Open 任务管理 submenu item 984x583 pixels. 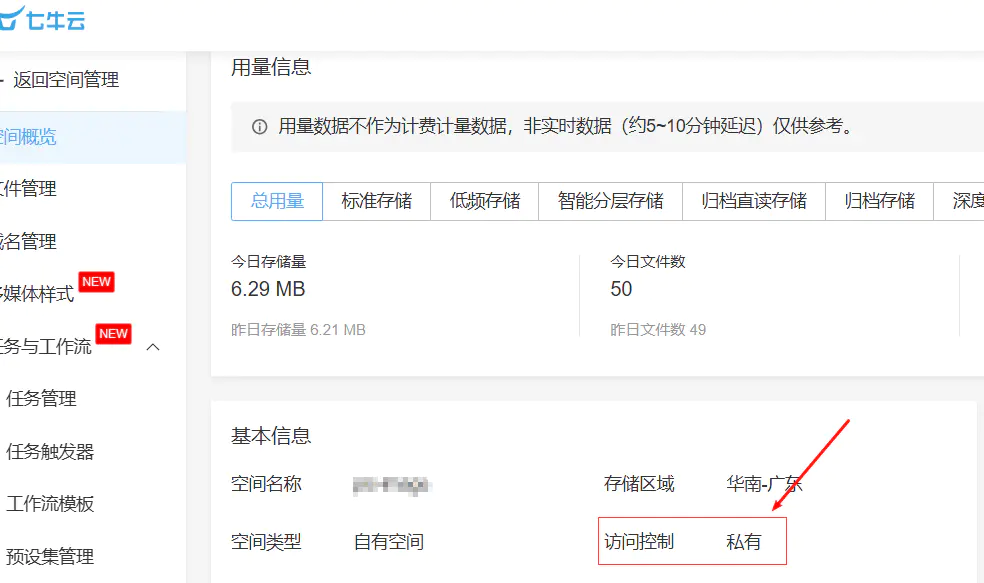coord(41,399)
